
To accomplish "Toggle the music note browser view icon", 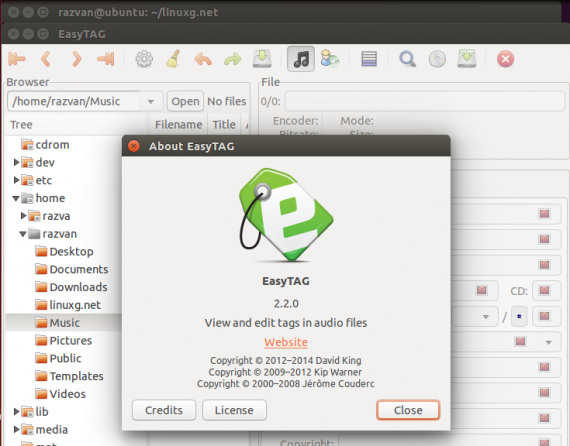I will [301, 59].
